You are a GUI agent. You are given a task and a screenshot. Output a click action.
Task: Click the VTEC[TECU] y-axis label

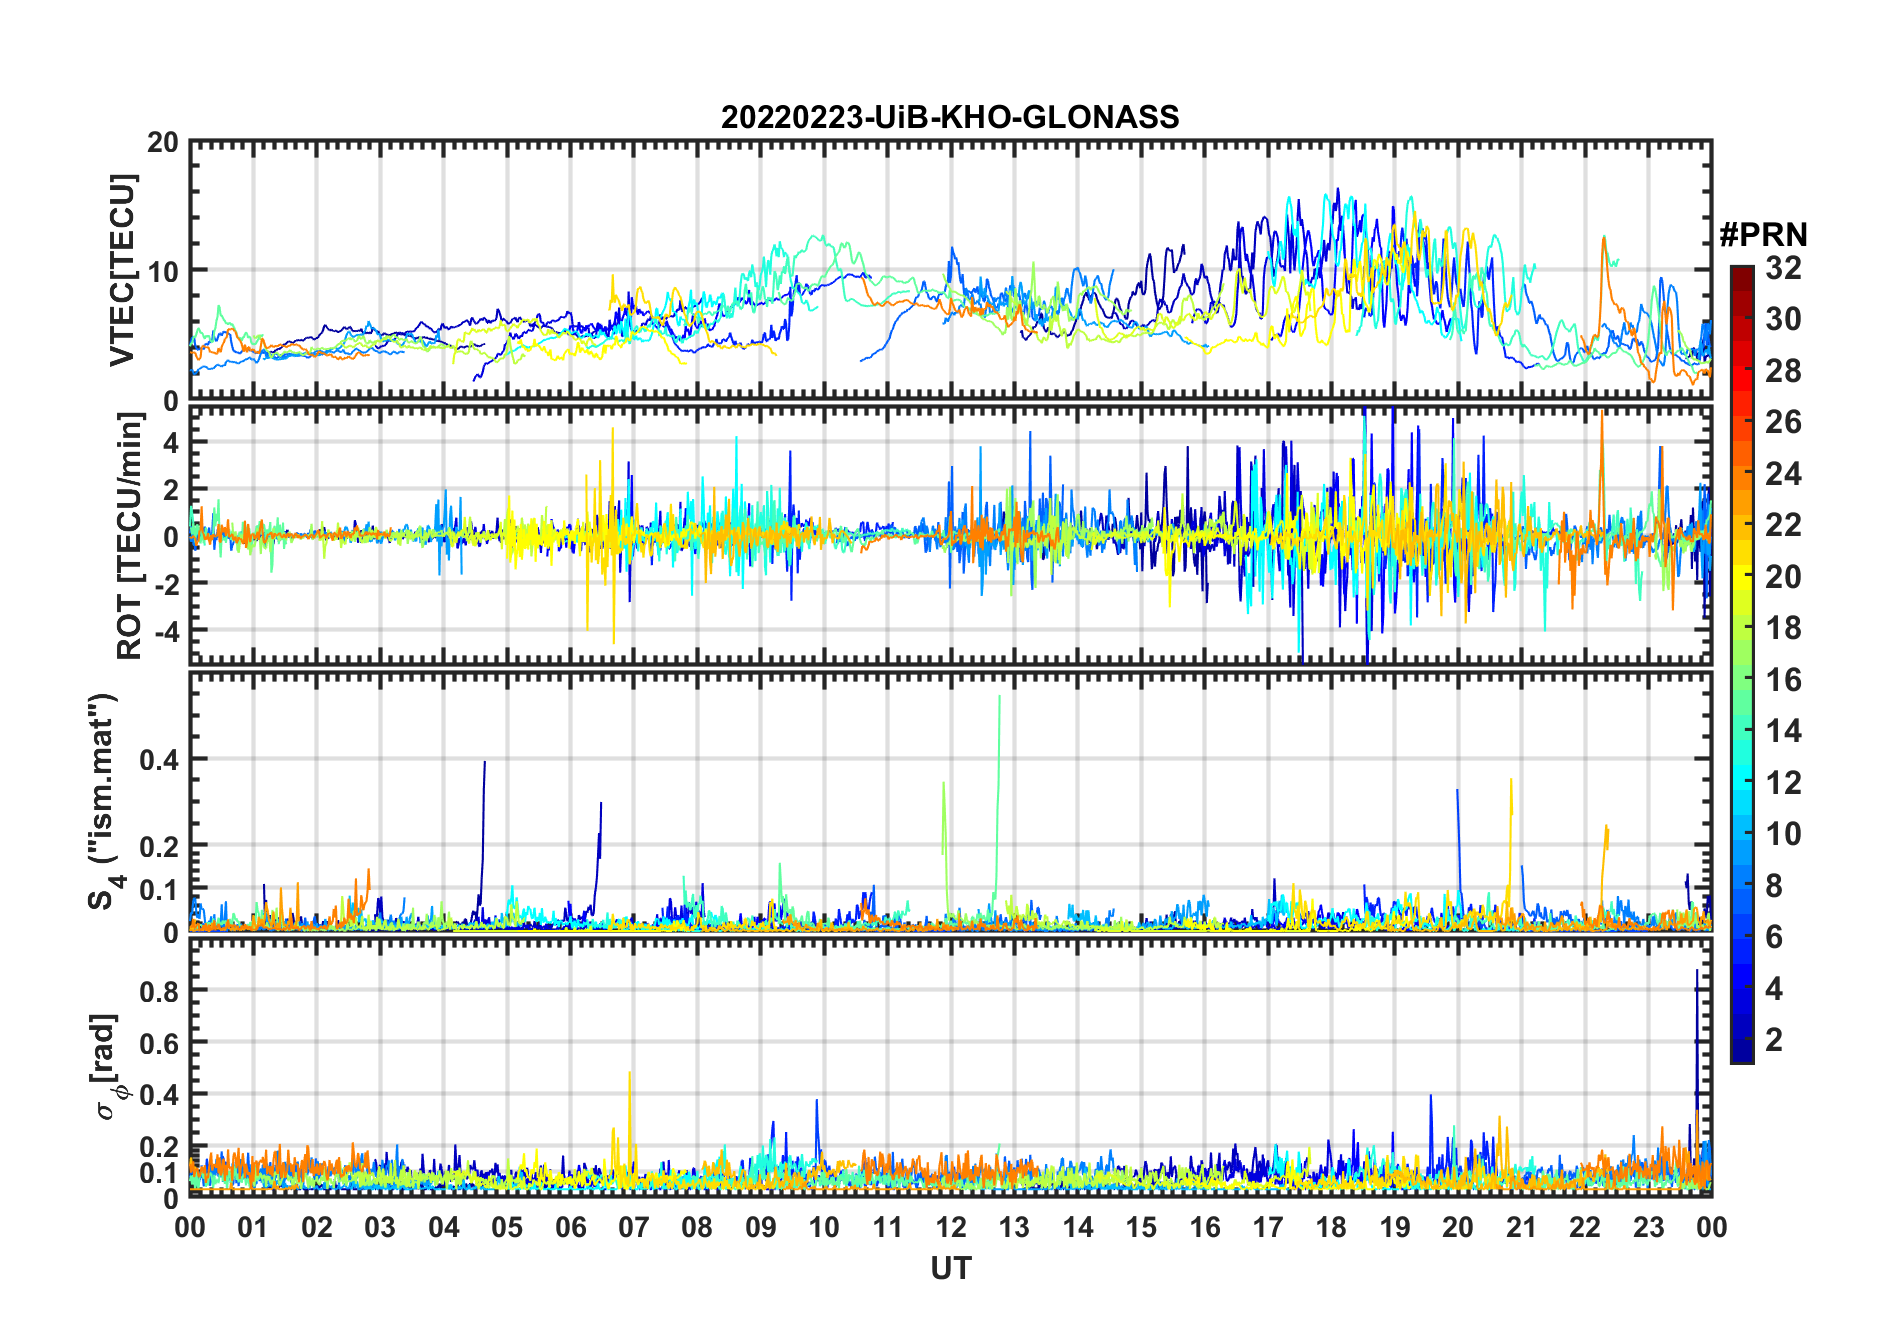[x=122, y=271]
